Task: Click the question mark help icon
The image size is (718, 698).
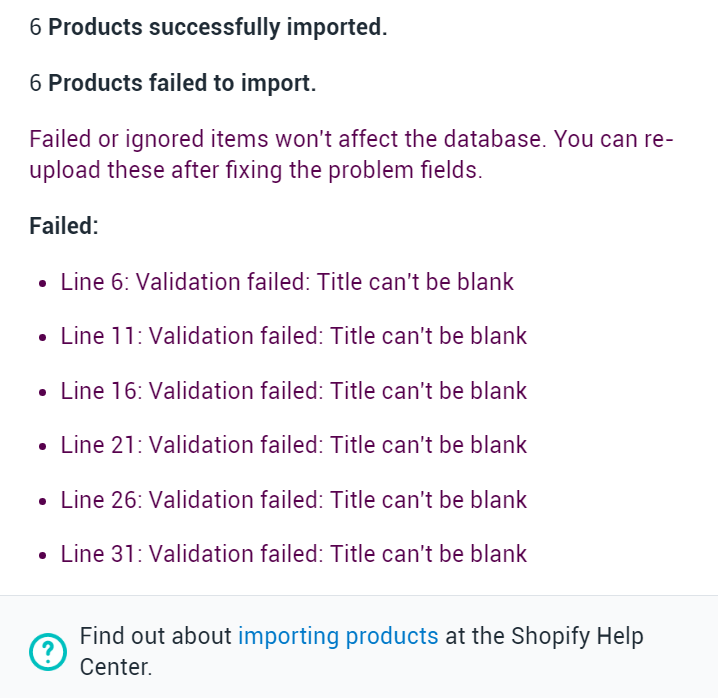Action: pyautogui.click(x=47, y=652)
